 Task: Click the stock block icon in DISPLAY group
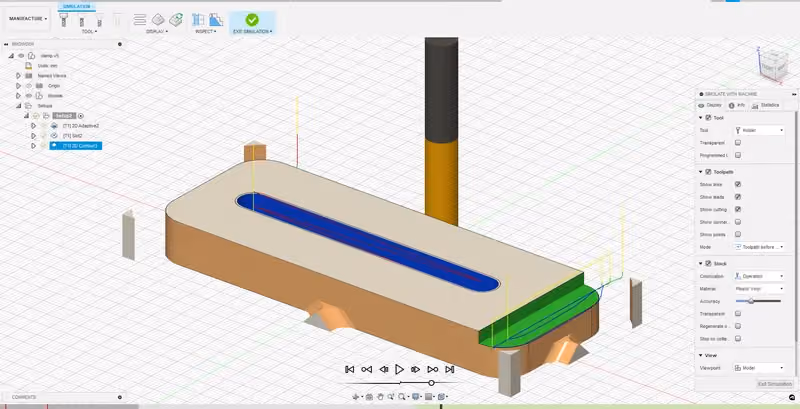(x=158, y=20)
